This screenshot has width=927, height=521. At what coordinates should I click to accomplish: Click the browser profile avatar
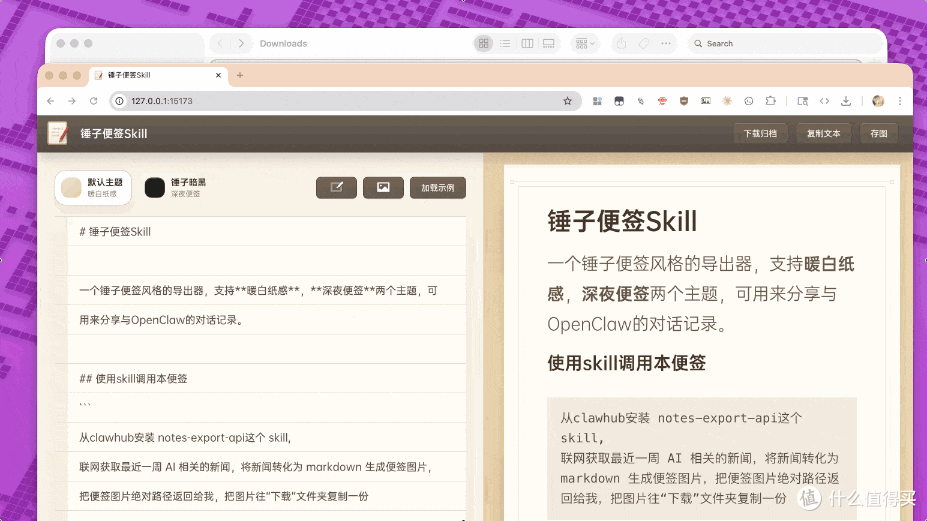(878, 101)
